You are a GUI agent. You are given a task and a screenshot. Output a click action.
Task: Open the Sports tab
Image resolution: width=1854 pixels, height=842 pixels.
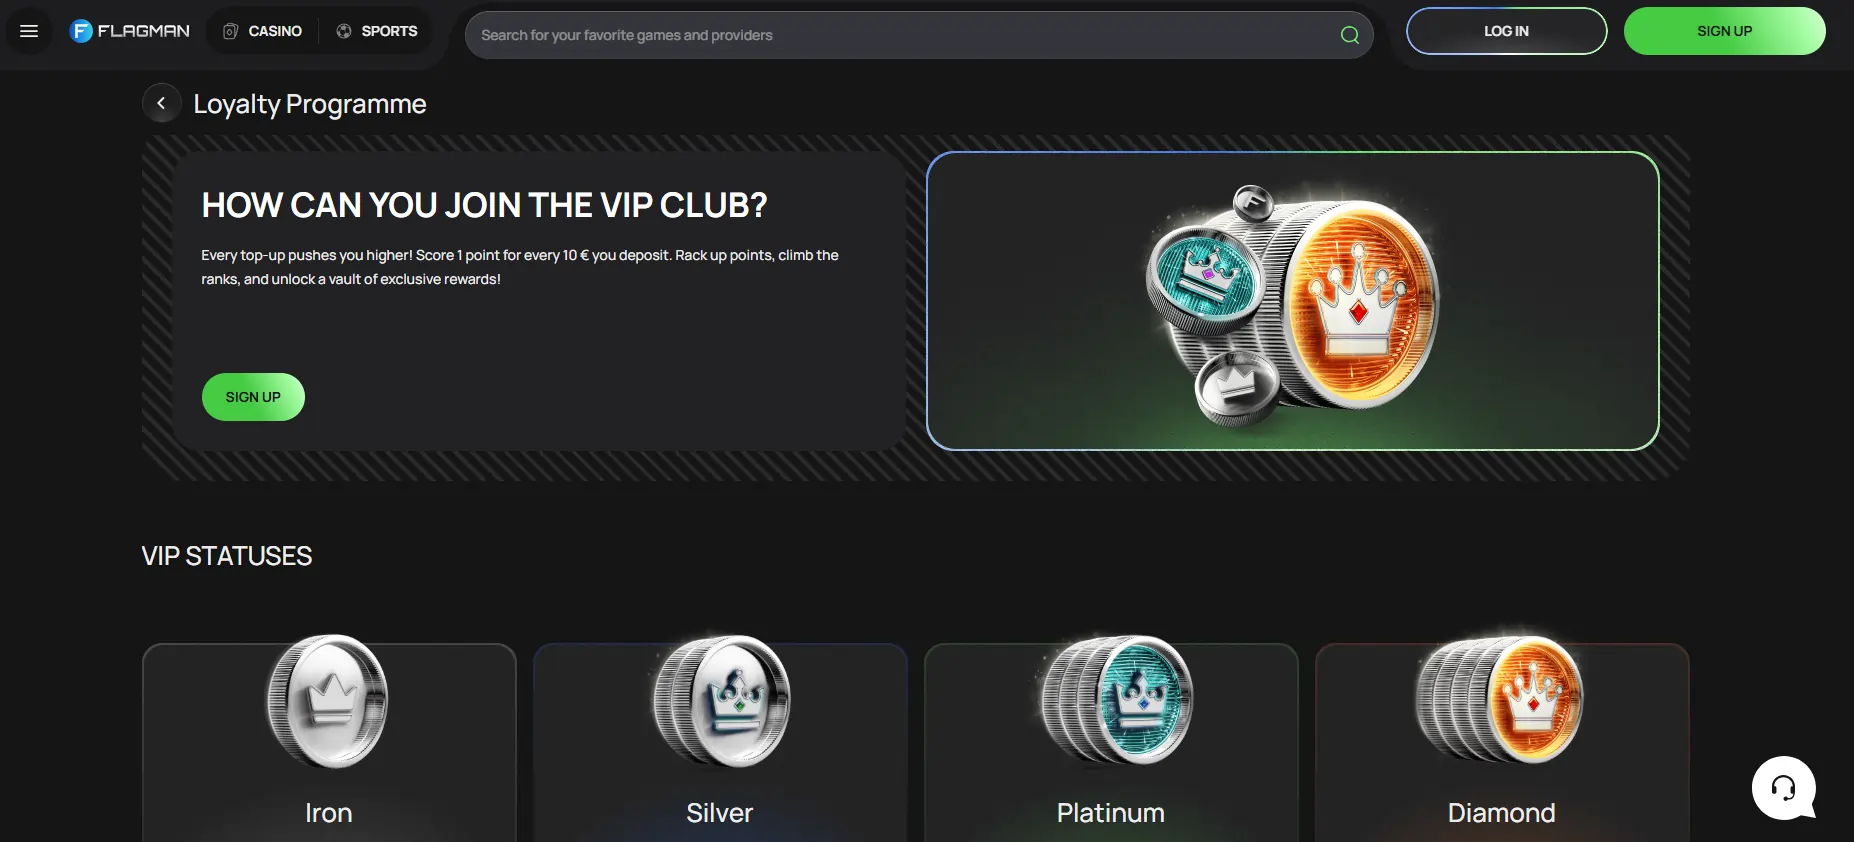377,31
